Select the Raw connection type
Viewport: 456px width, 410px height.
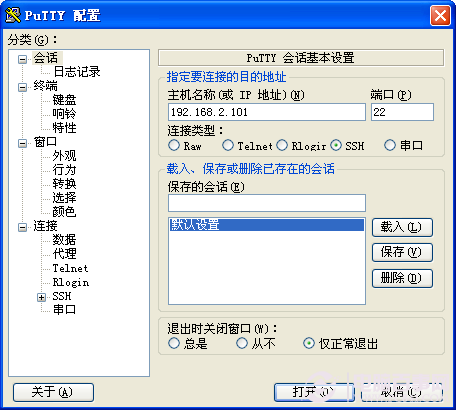coord(174,145)
